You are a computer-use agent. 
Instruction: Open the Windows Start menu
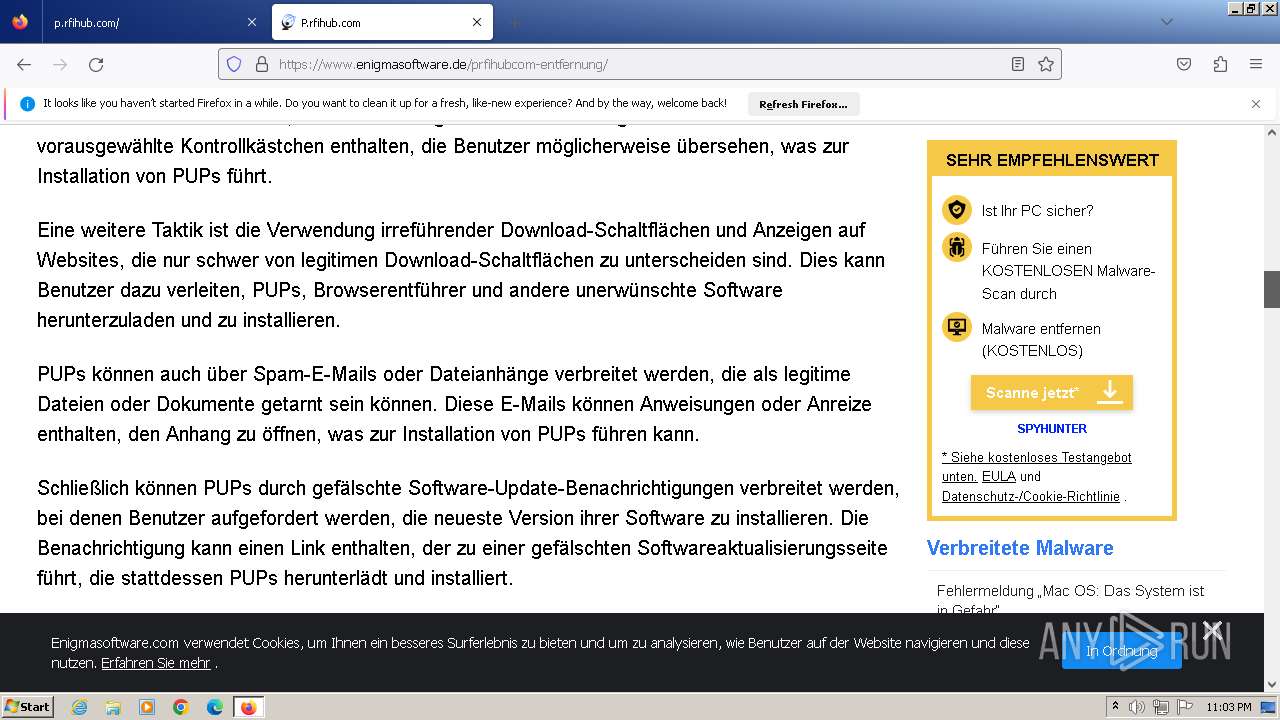click(27, 707)
